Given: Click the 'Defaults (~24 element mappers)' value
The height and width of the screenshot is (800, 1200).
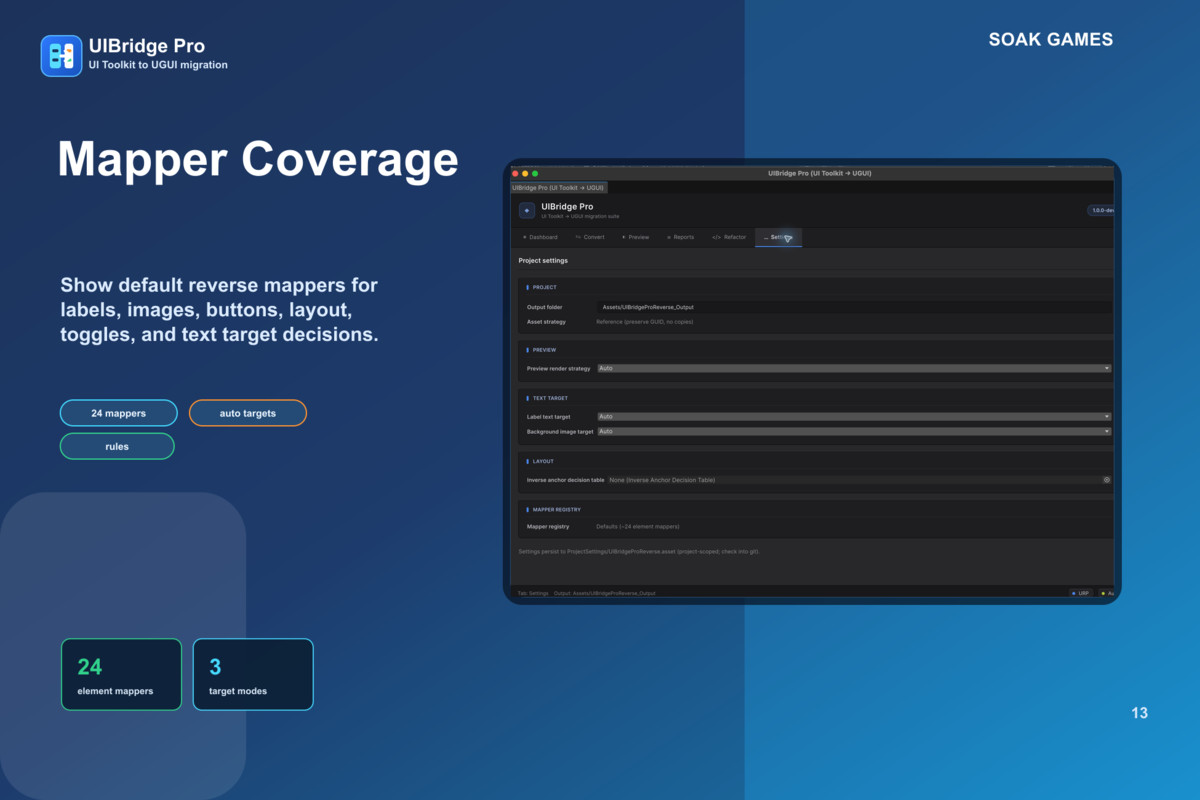Looking at the screenshot, I should point(638,526).
